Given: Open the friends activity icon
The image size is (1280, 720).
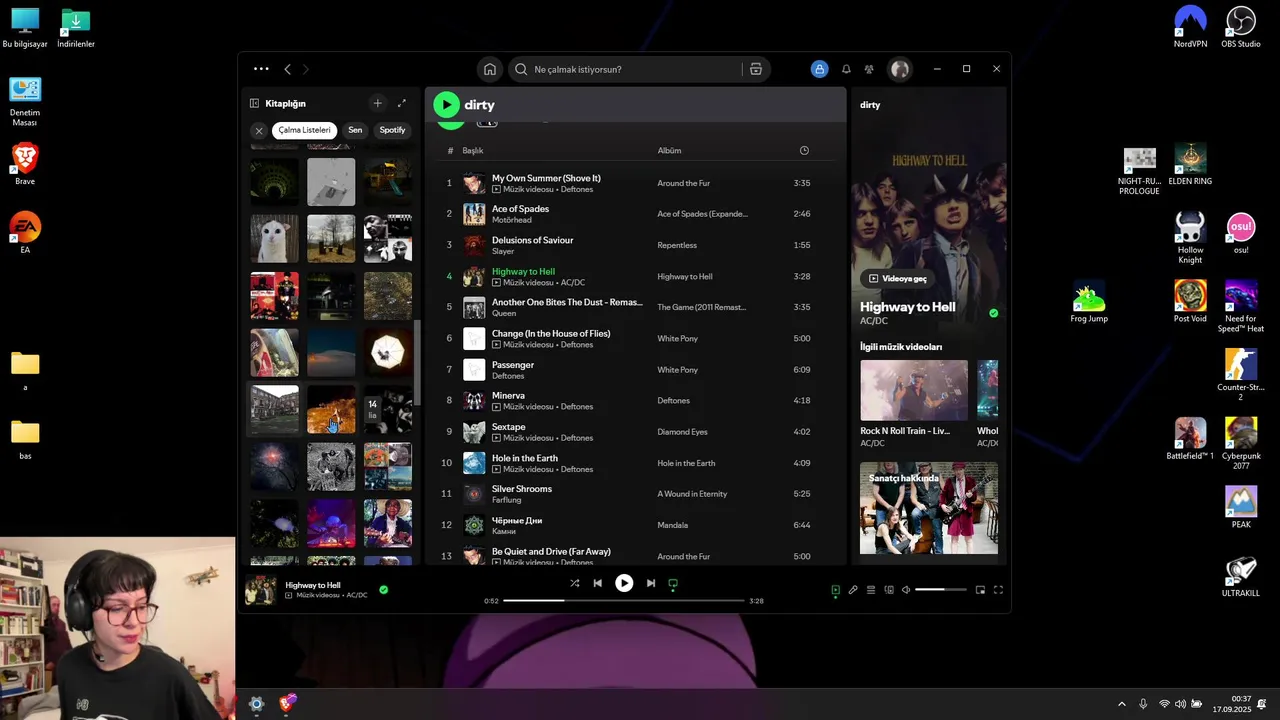Looking at the screenshot, I should click(x=869, y=69).
